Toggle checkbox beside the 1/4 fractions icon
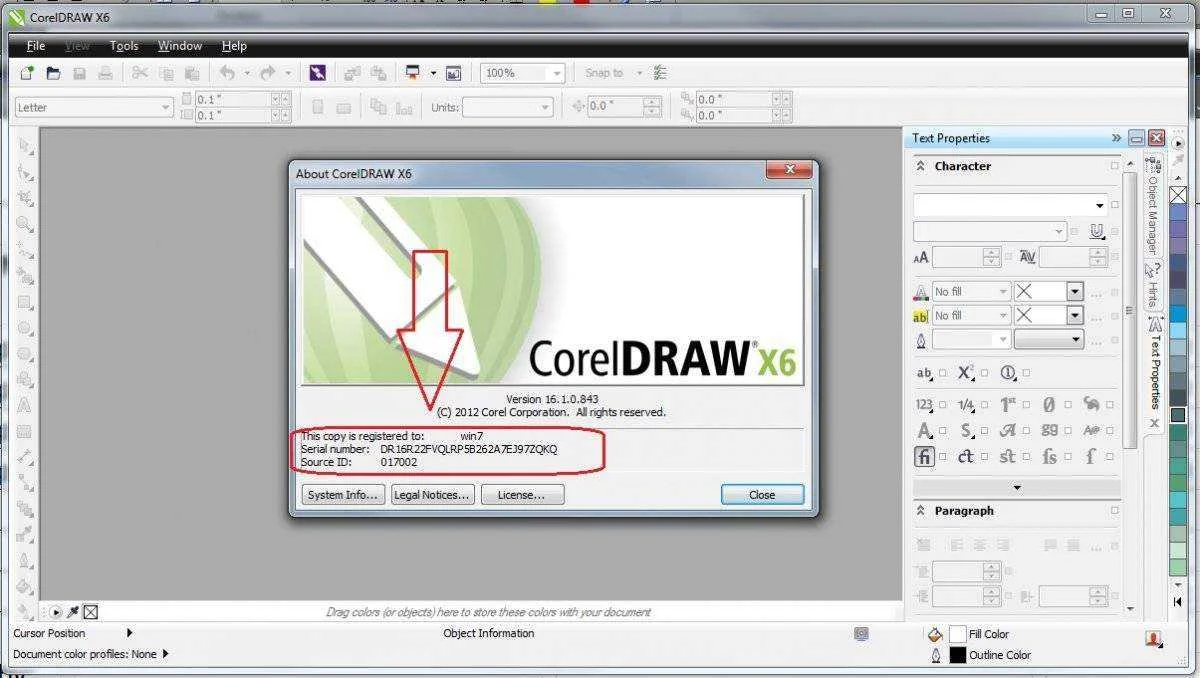The height and width of the screenshot is (678, 1200). pos(984,405)
